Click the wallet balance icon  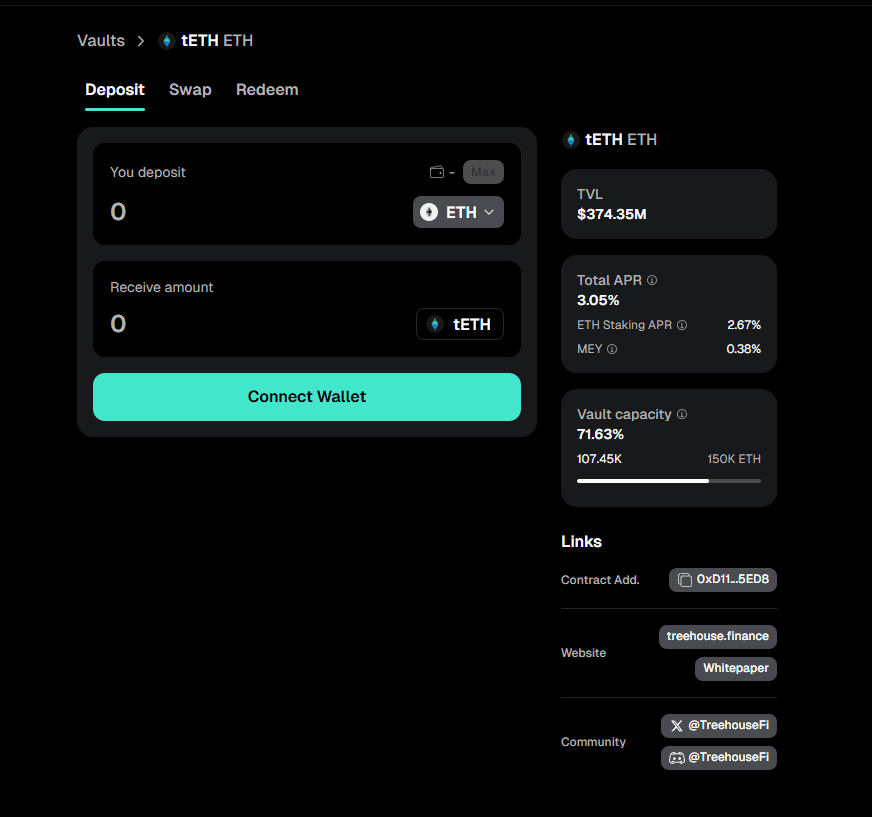coord(437,172)
